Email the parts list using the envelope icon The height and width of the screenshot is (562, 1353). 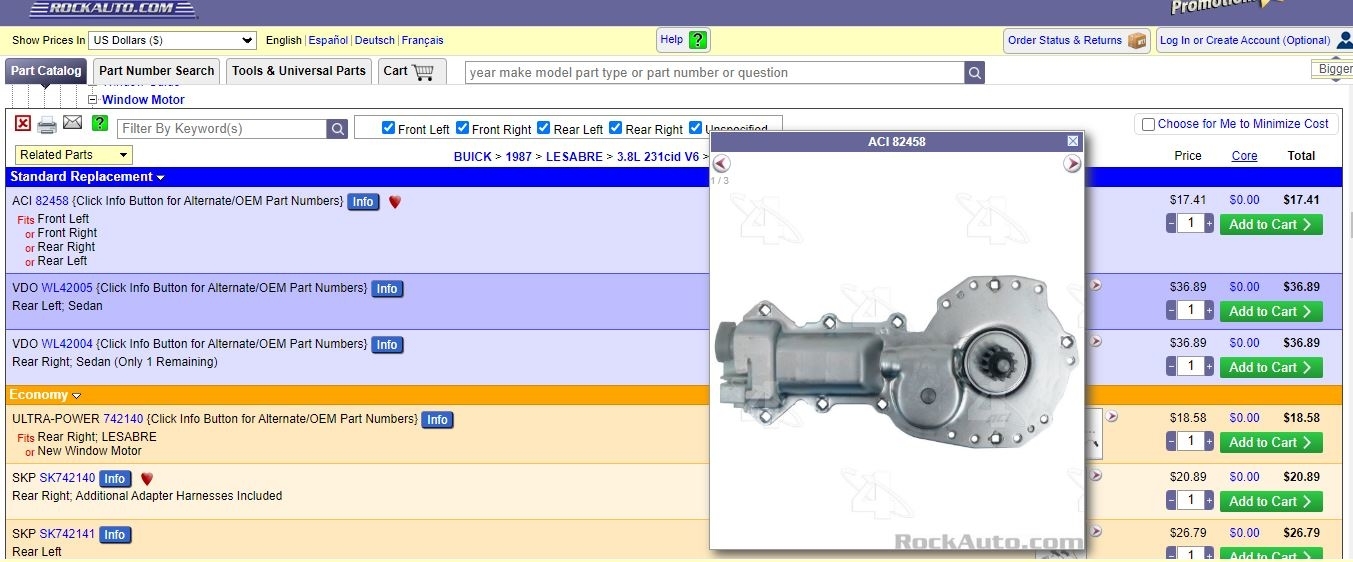coord(72,123)
